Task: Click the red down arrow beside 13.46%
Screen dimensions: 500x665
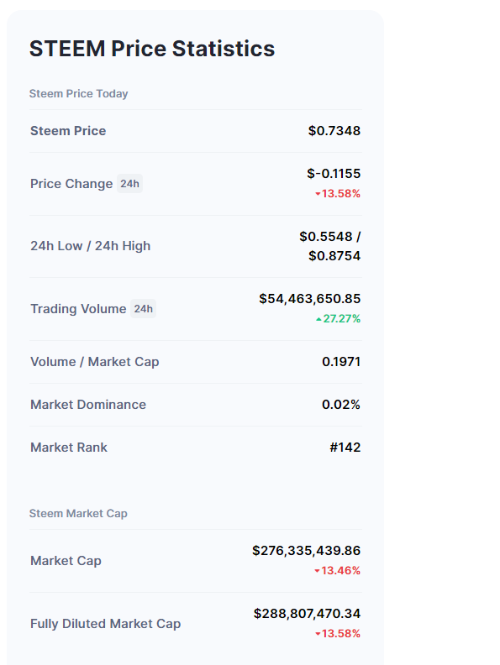Action: pyautogui.click(x=317, y=571)
